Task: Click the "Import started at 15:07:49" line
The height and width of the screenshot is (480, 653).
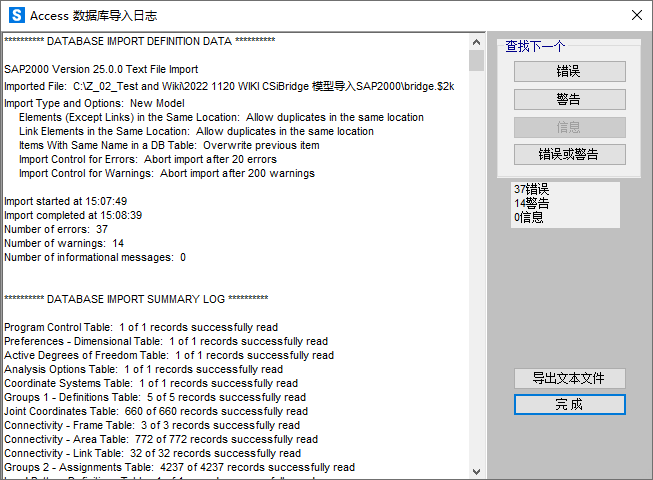Action: [65, 201]
